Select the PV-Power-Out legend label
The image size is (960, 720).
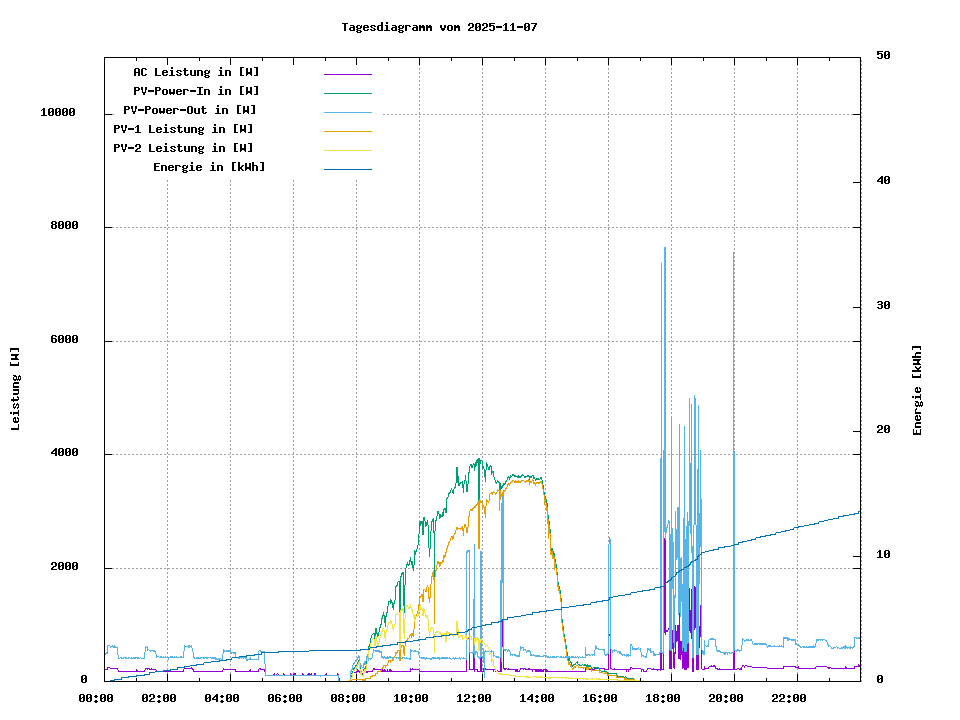click(190, 110)
